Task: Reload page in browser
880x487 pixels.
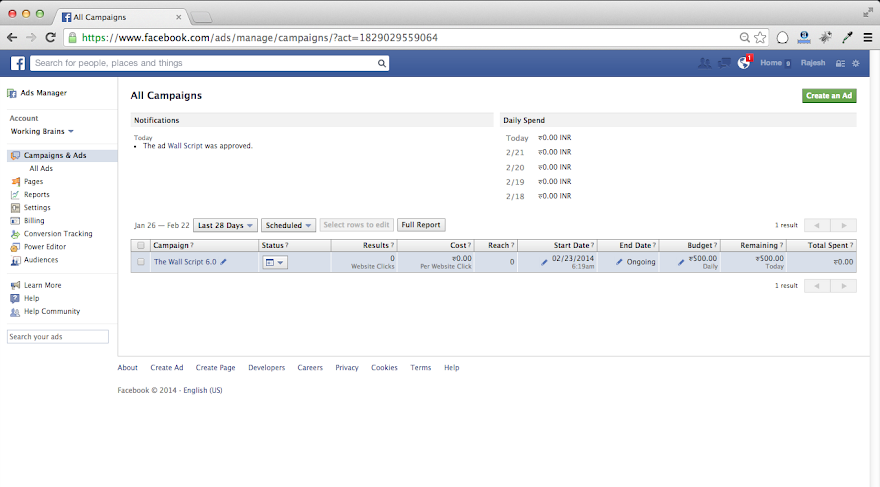Action: coord(51,38)
